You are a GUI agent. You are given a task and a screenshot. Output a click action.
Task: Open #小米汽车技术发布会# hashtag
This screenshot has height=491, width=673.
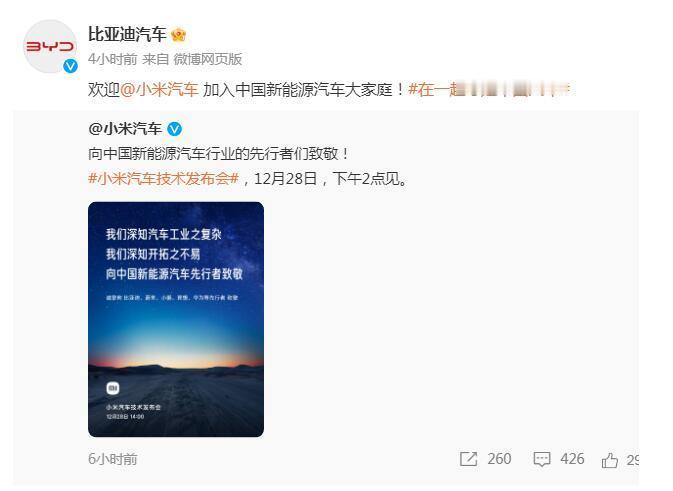coord(163,178)
